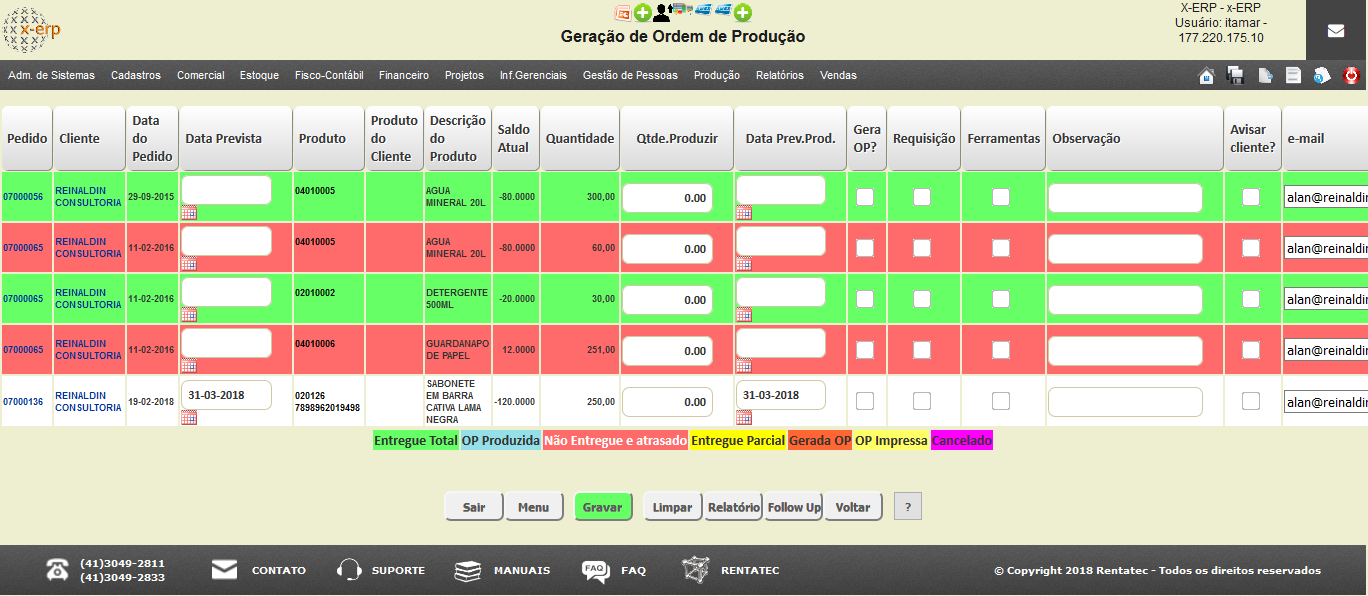This screenshot has height=596, width=1368.
Task: Open Data Prev.Prod. calendar for pedido 07000136
Action: pyautogui.click(x=744, y=418)
